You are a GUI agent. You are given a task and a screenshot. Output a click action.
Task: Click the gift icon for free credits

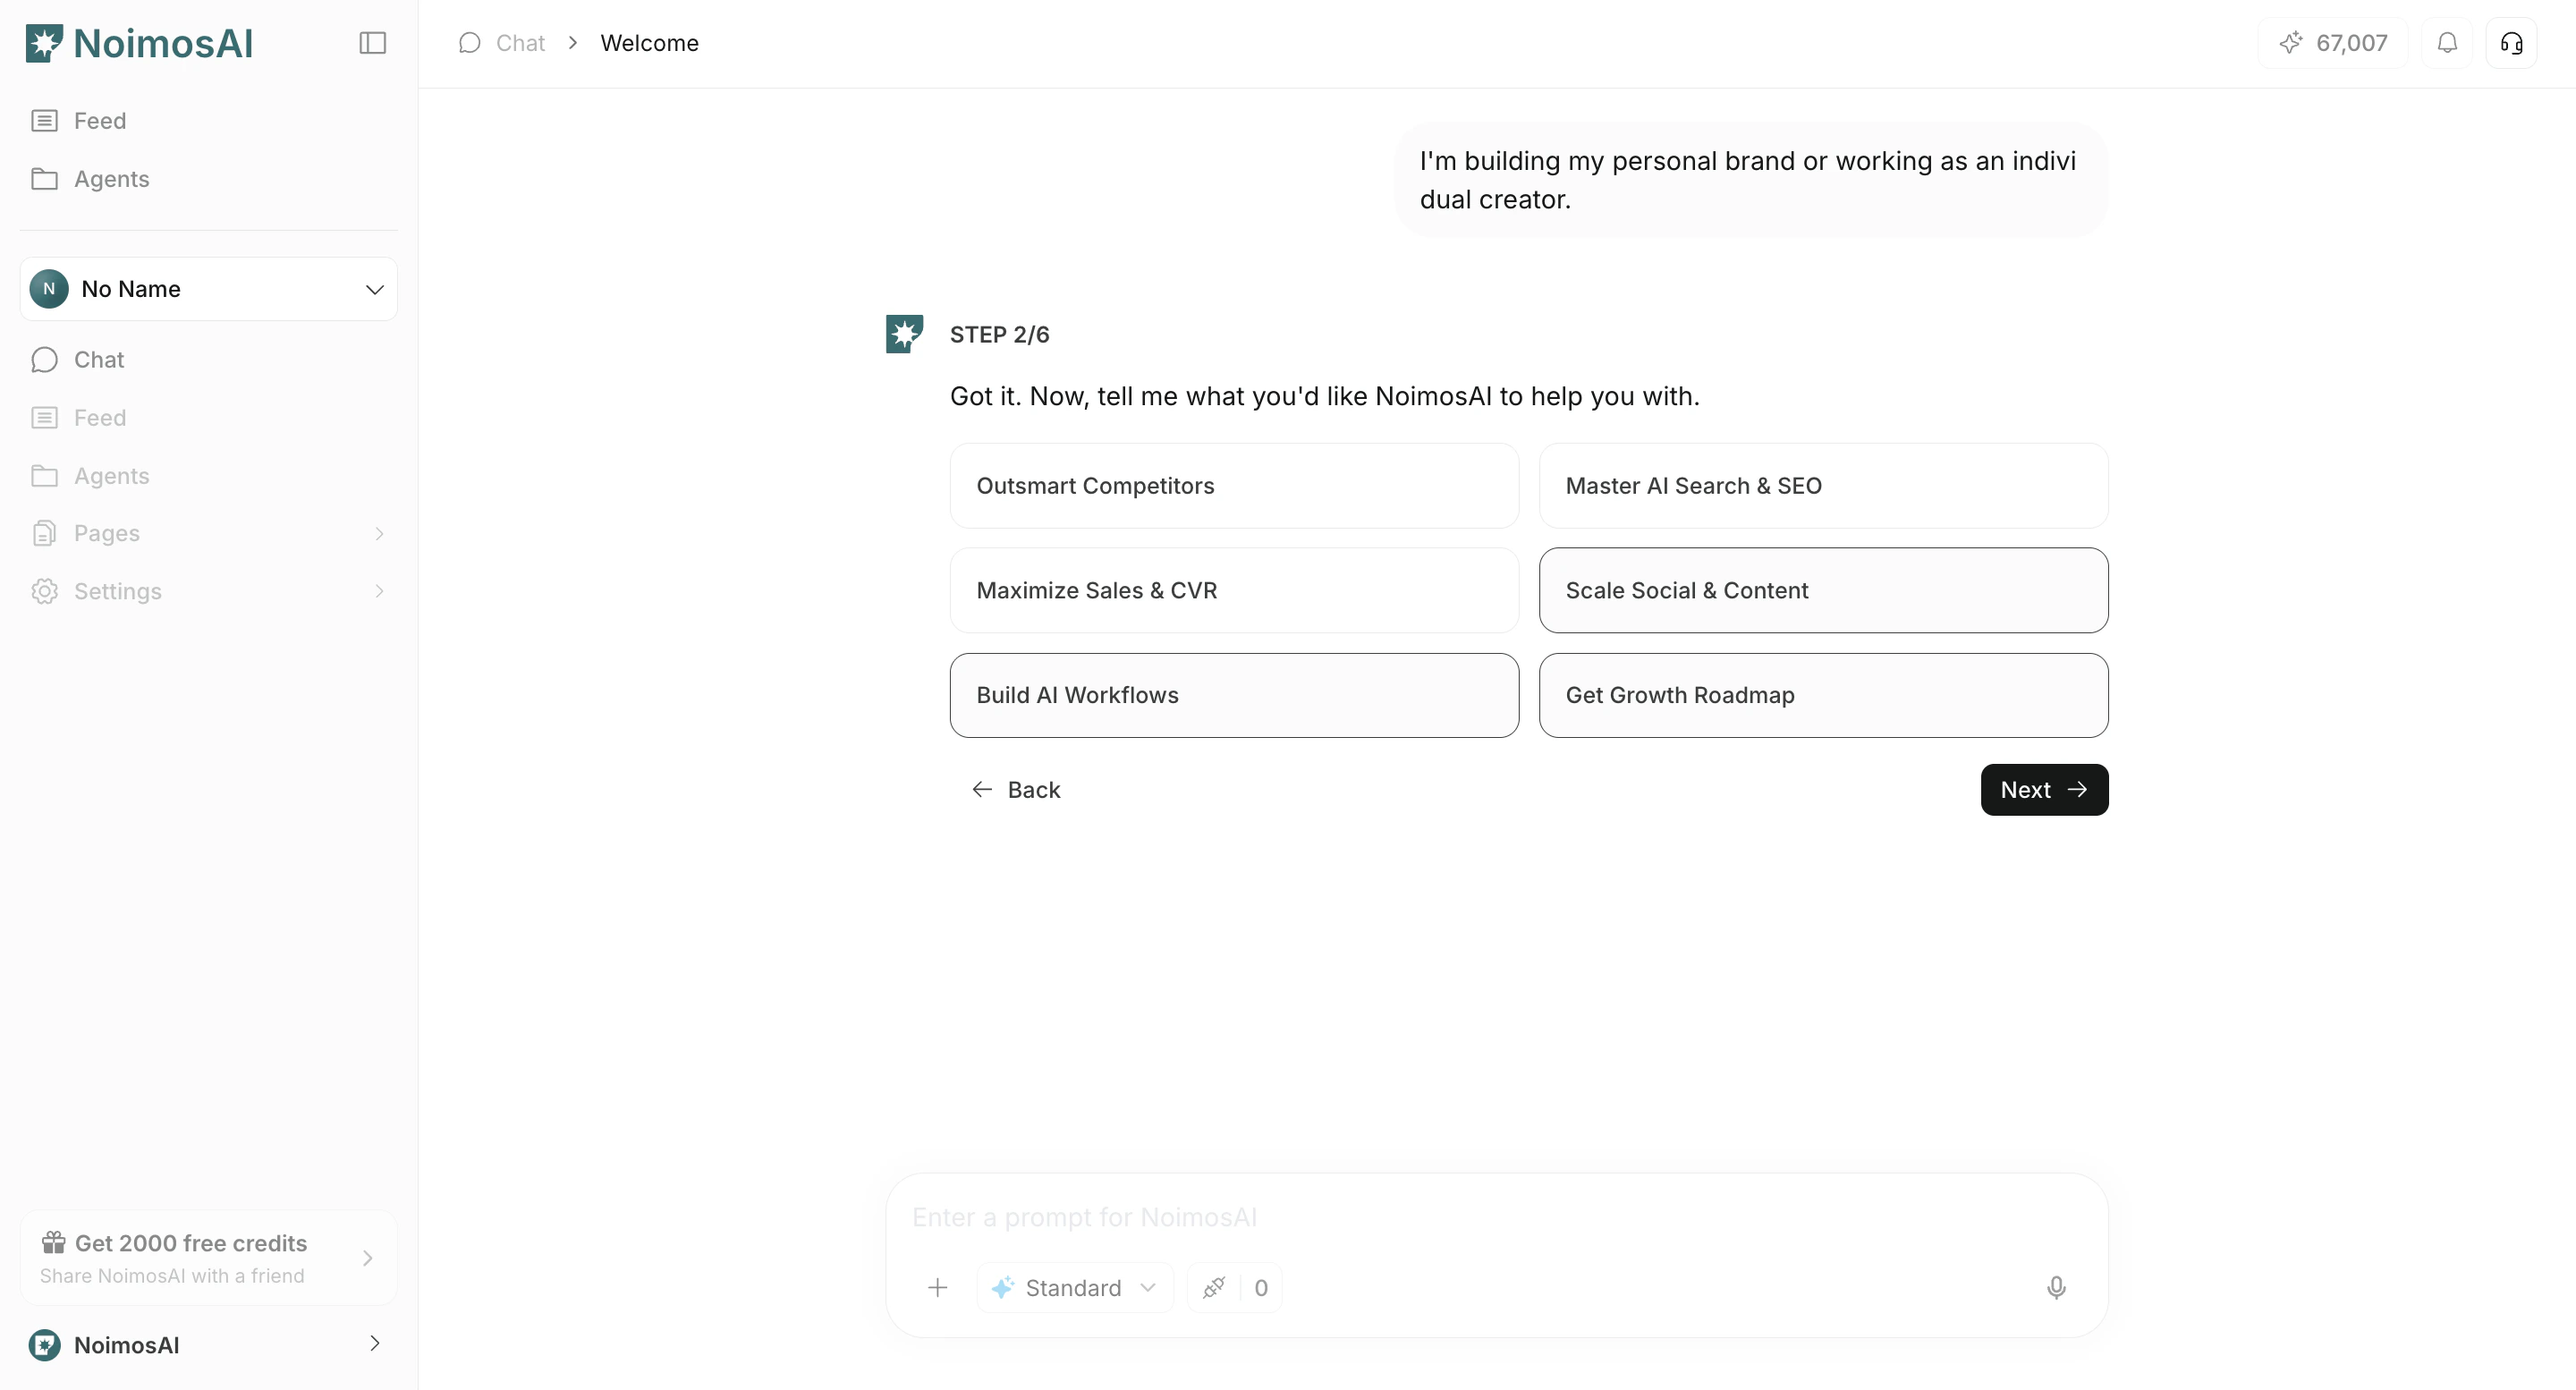54,1242
